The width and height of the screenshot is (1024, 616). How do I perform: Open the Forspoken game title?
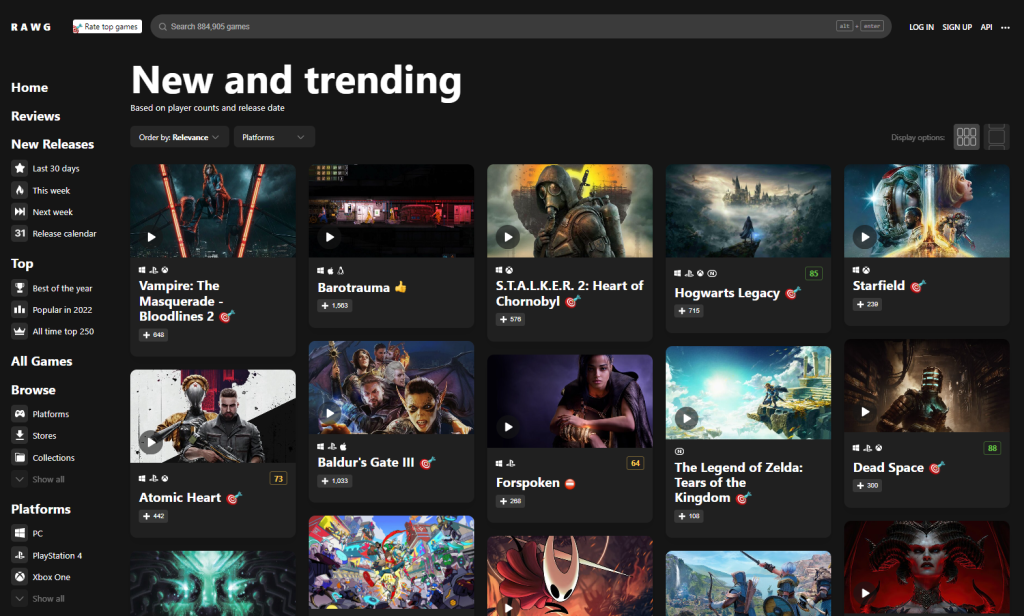(528, 483)
